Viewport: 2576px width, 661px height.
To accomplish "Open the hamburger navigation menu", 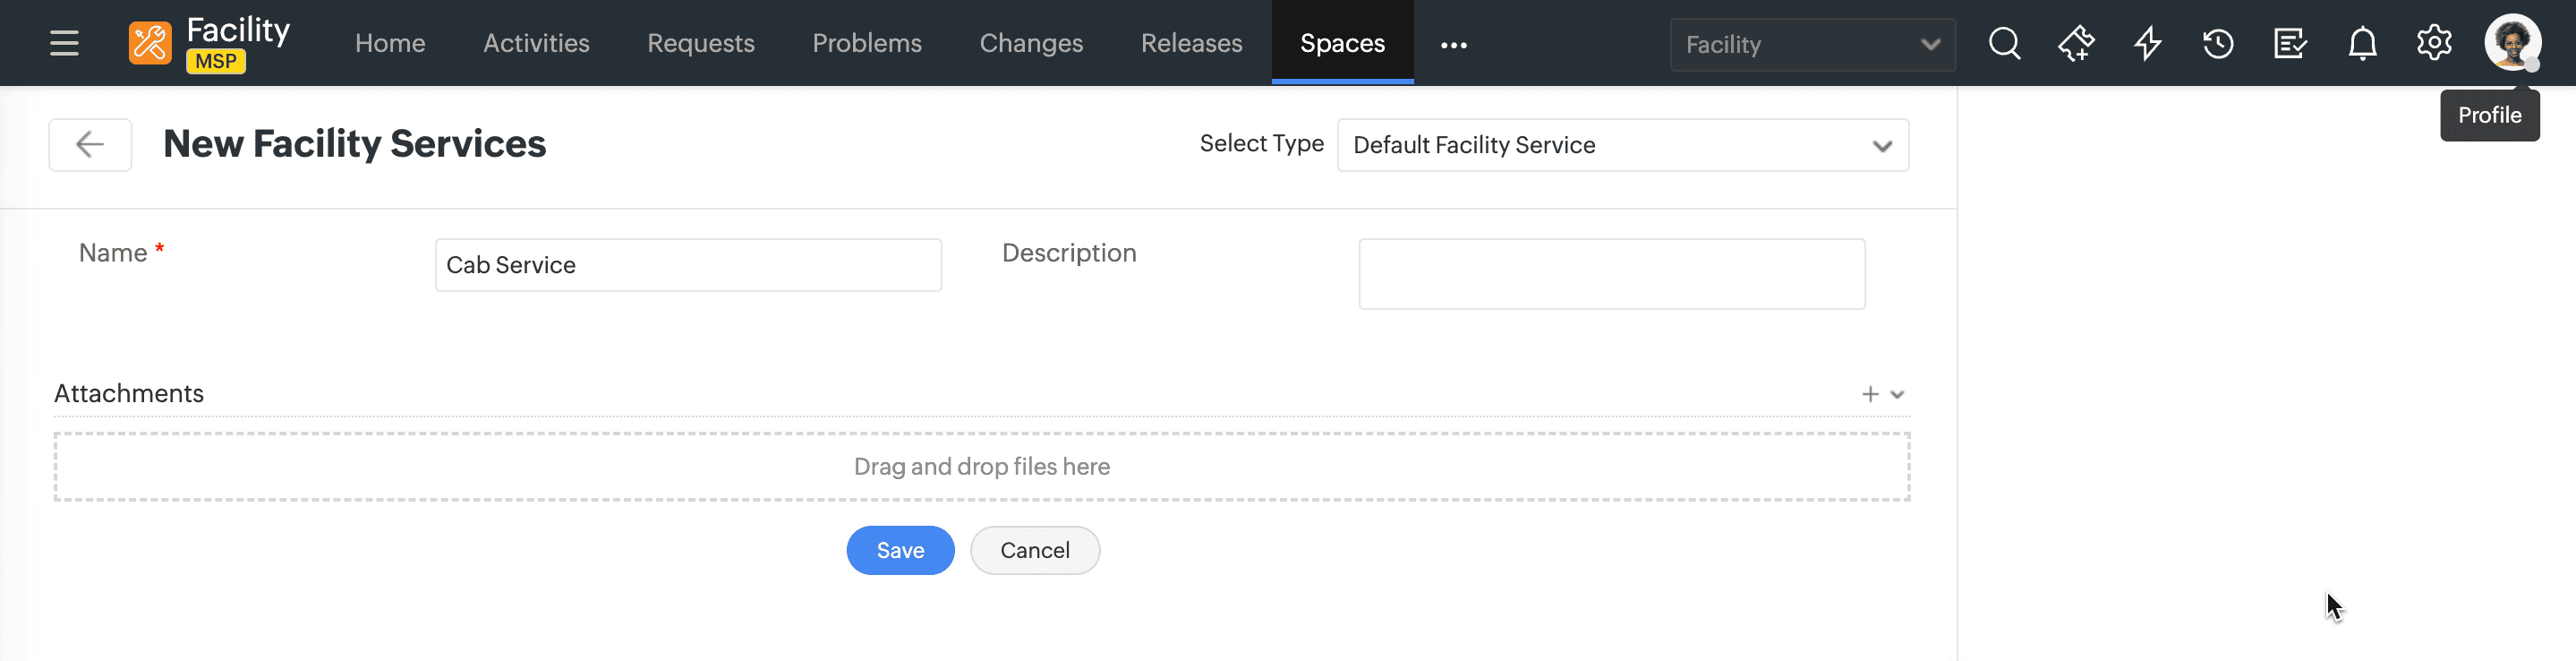I will point(64,43).
